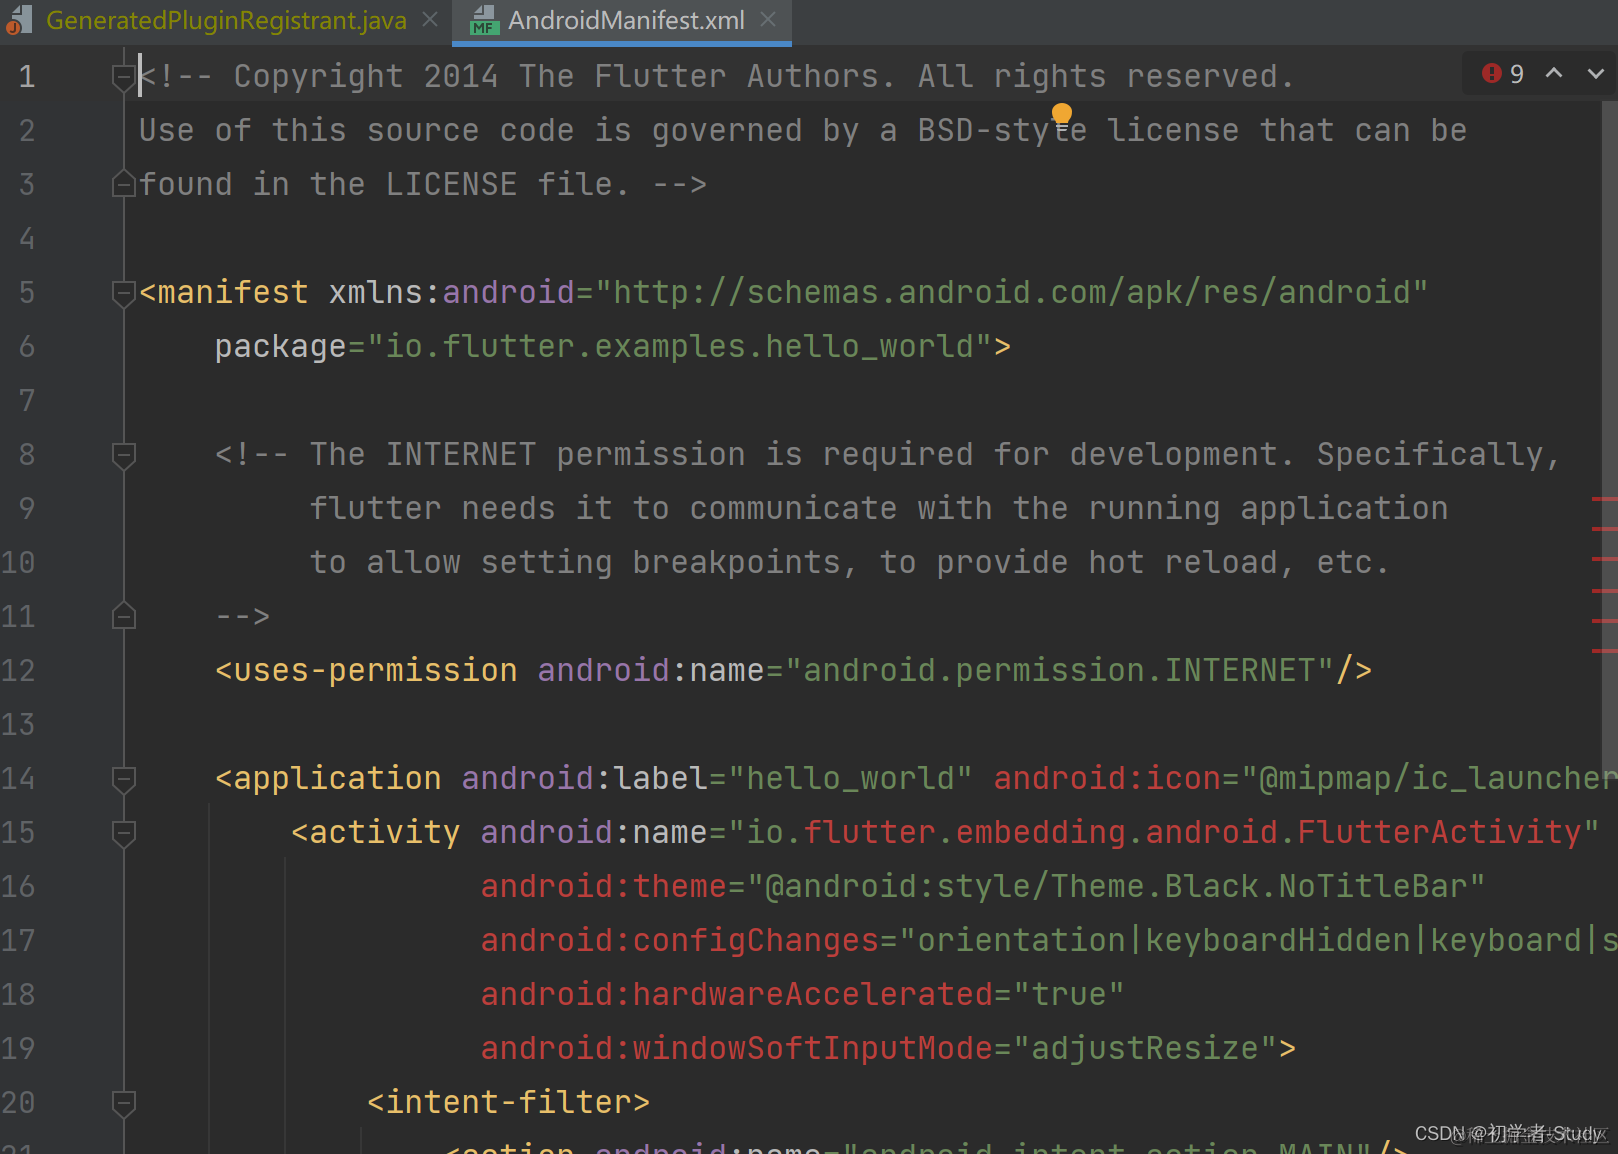Click the yellow intention lightbulb
The image size is (1618, 1154).
(1062, 115)
